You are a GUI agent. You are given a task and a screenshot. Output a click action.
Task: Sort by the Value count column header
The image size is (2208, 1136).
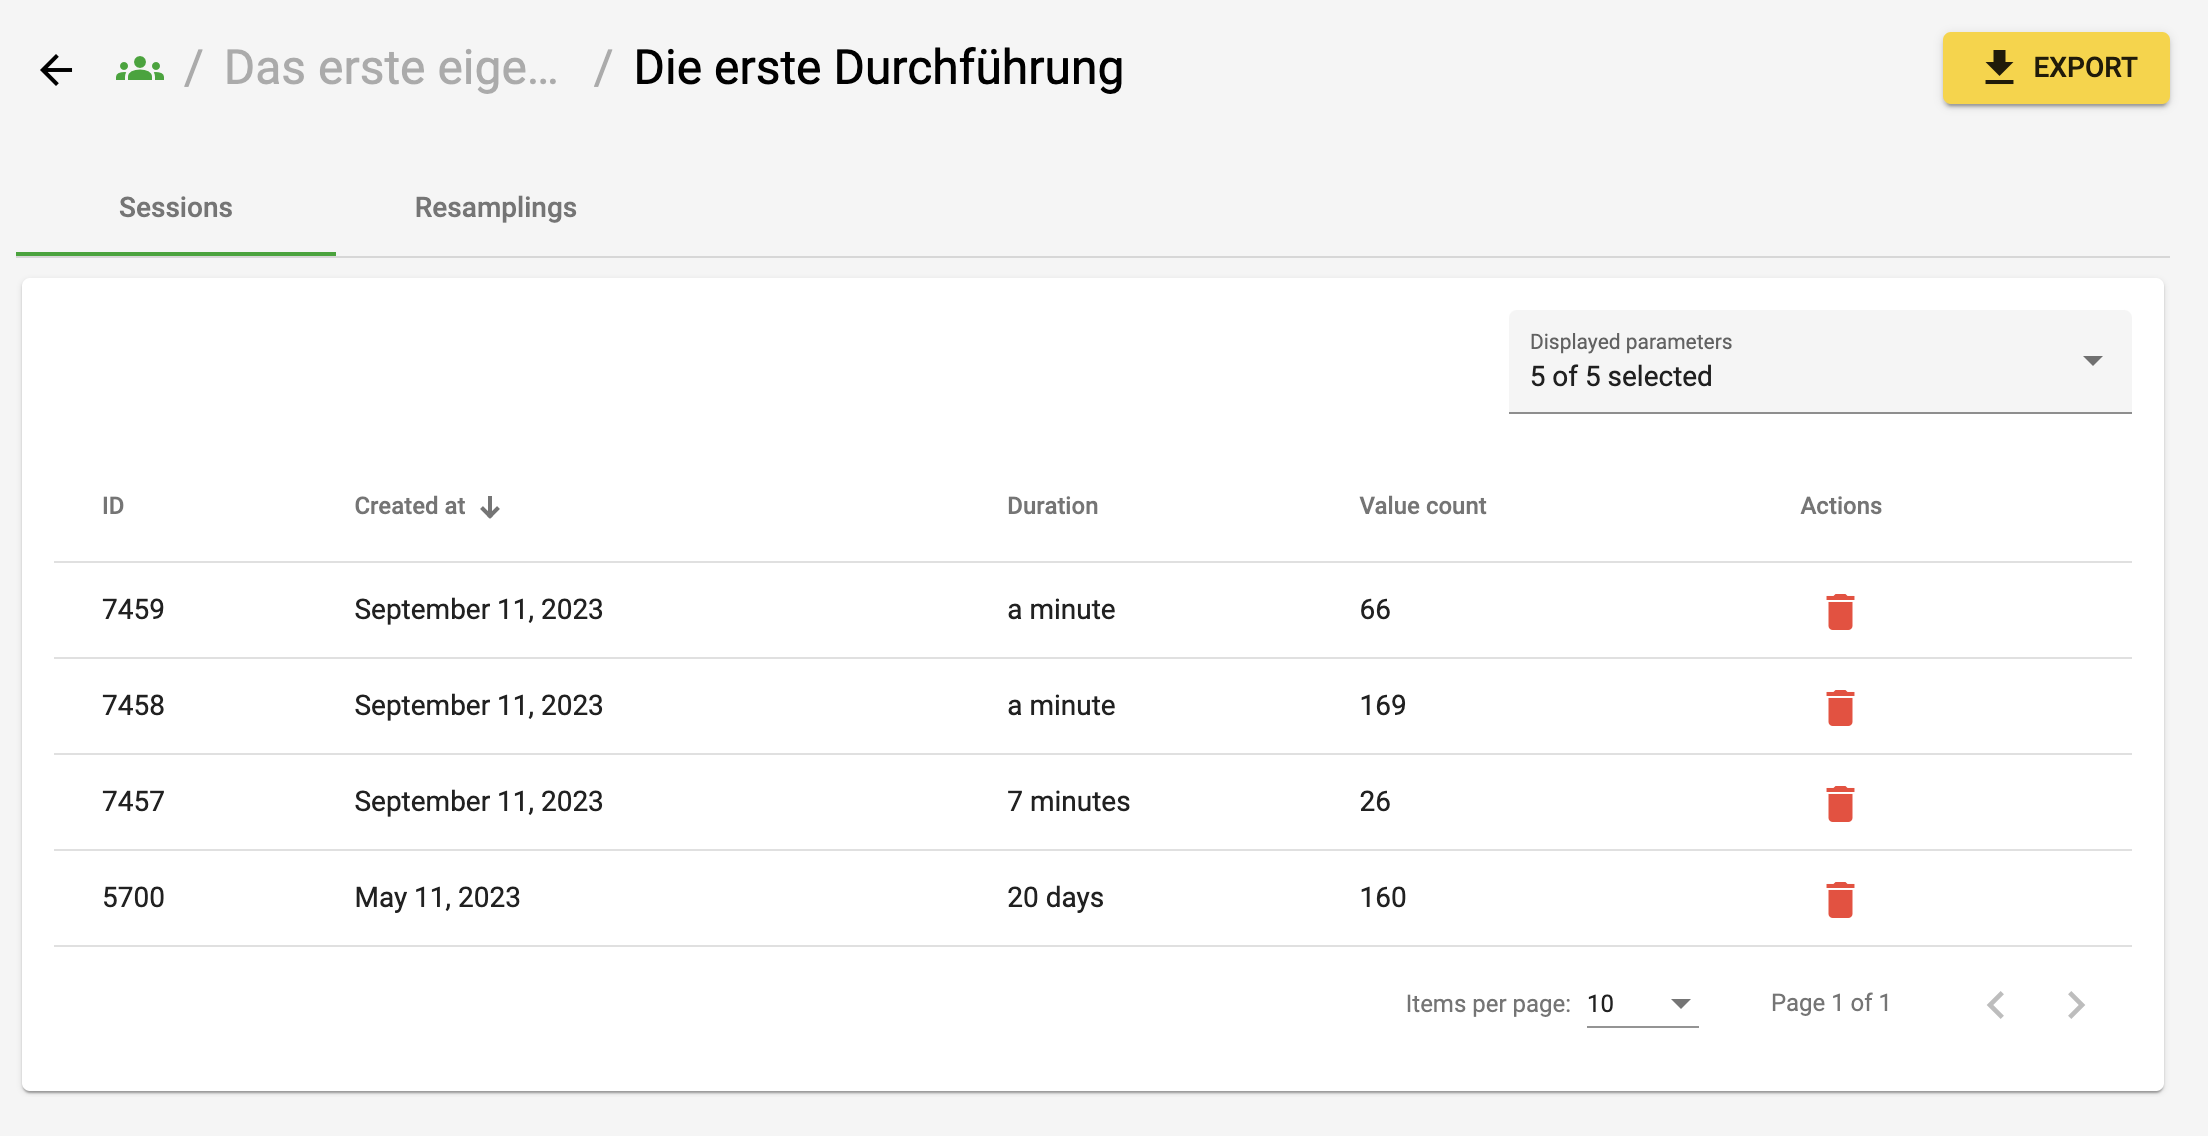pos(1422,506)
